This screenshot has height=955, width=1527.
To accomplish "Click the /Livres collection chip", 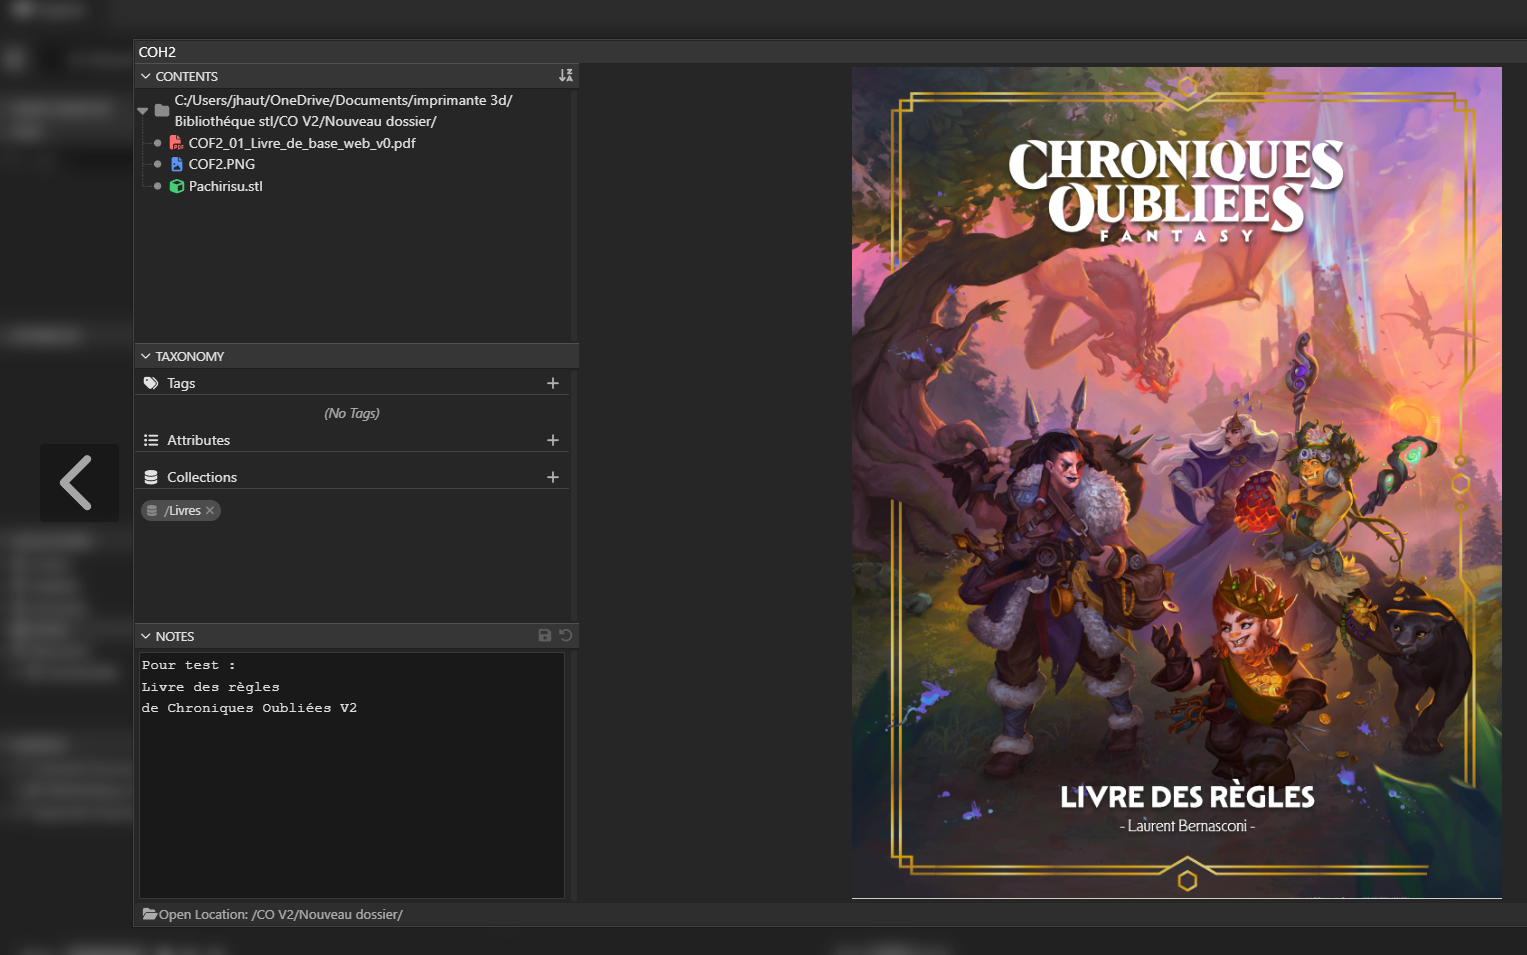I will coord(182,511).
